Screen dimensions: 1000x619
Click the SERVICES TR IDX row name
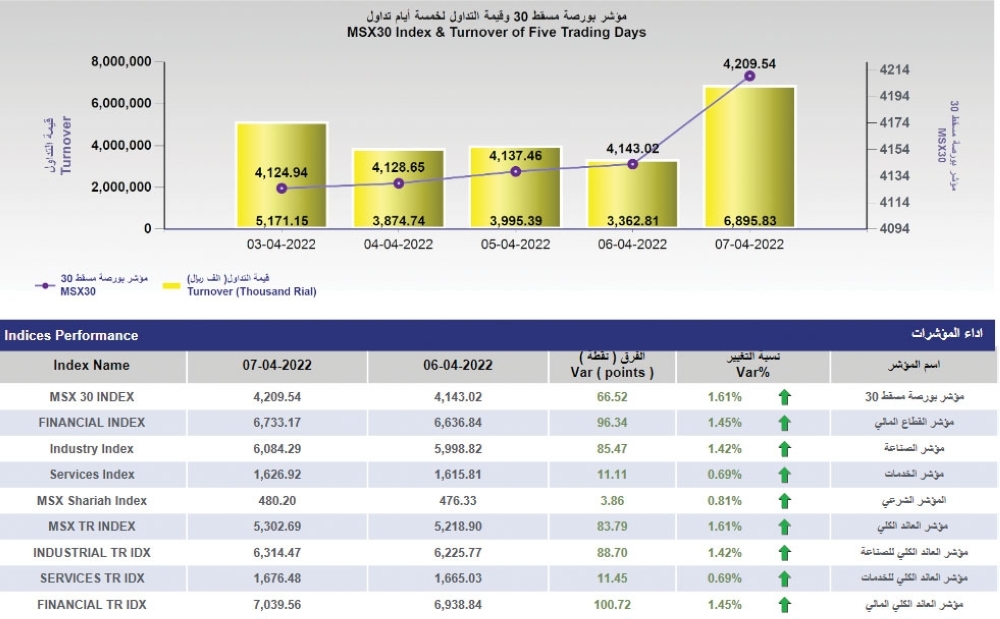click(x=92, y=578)
